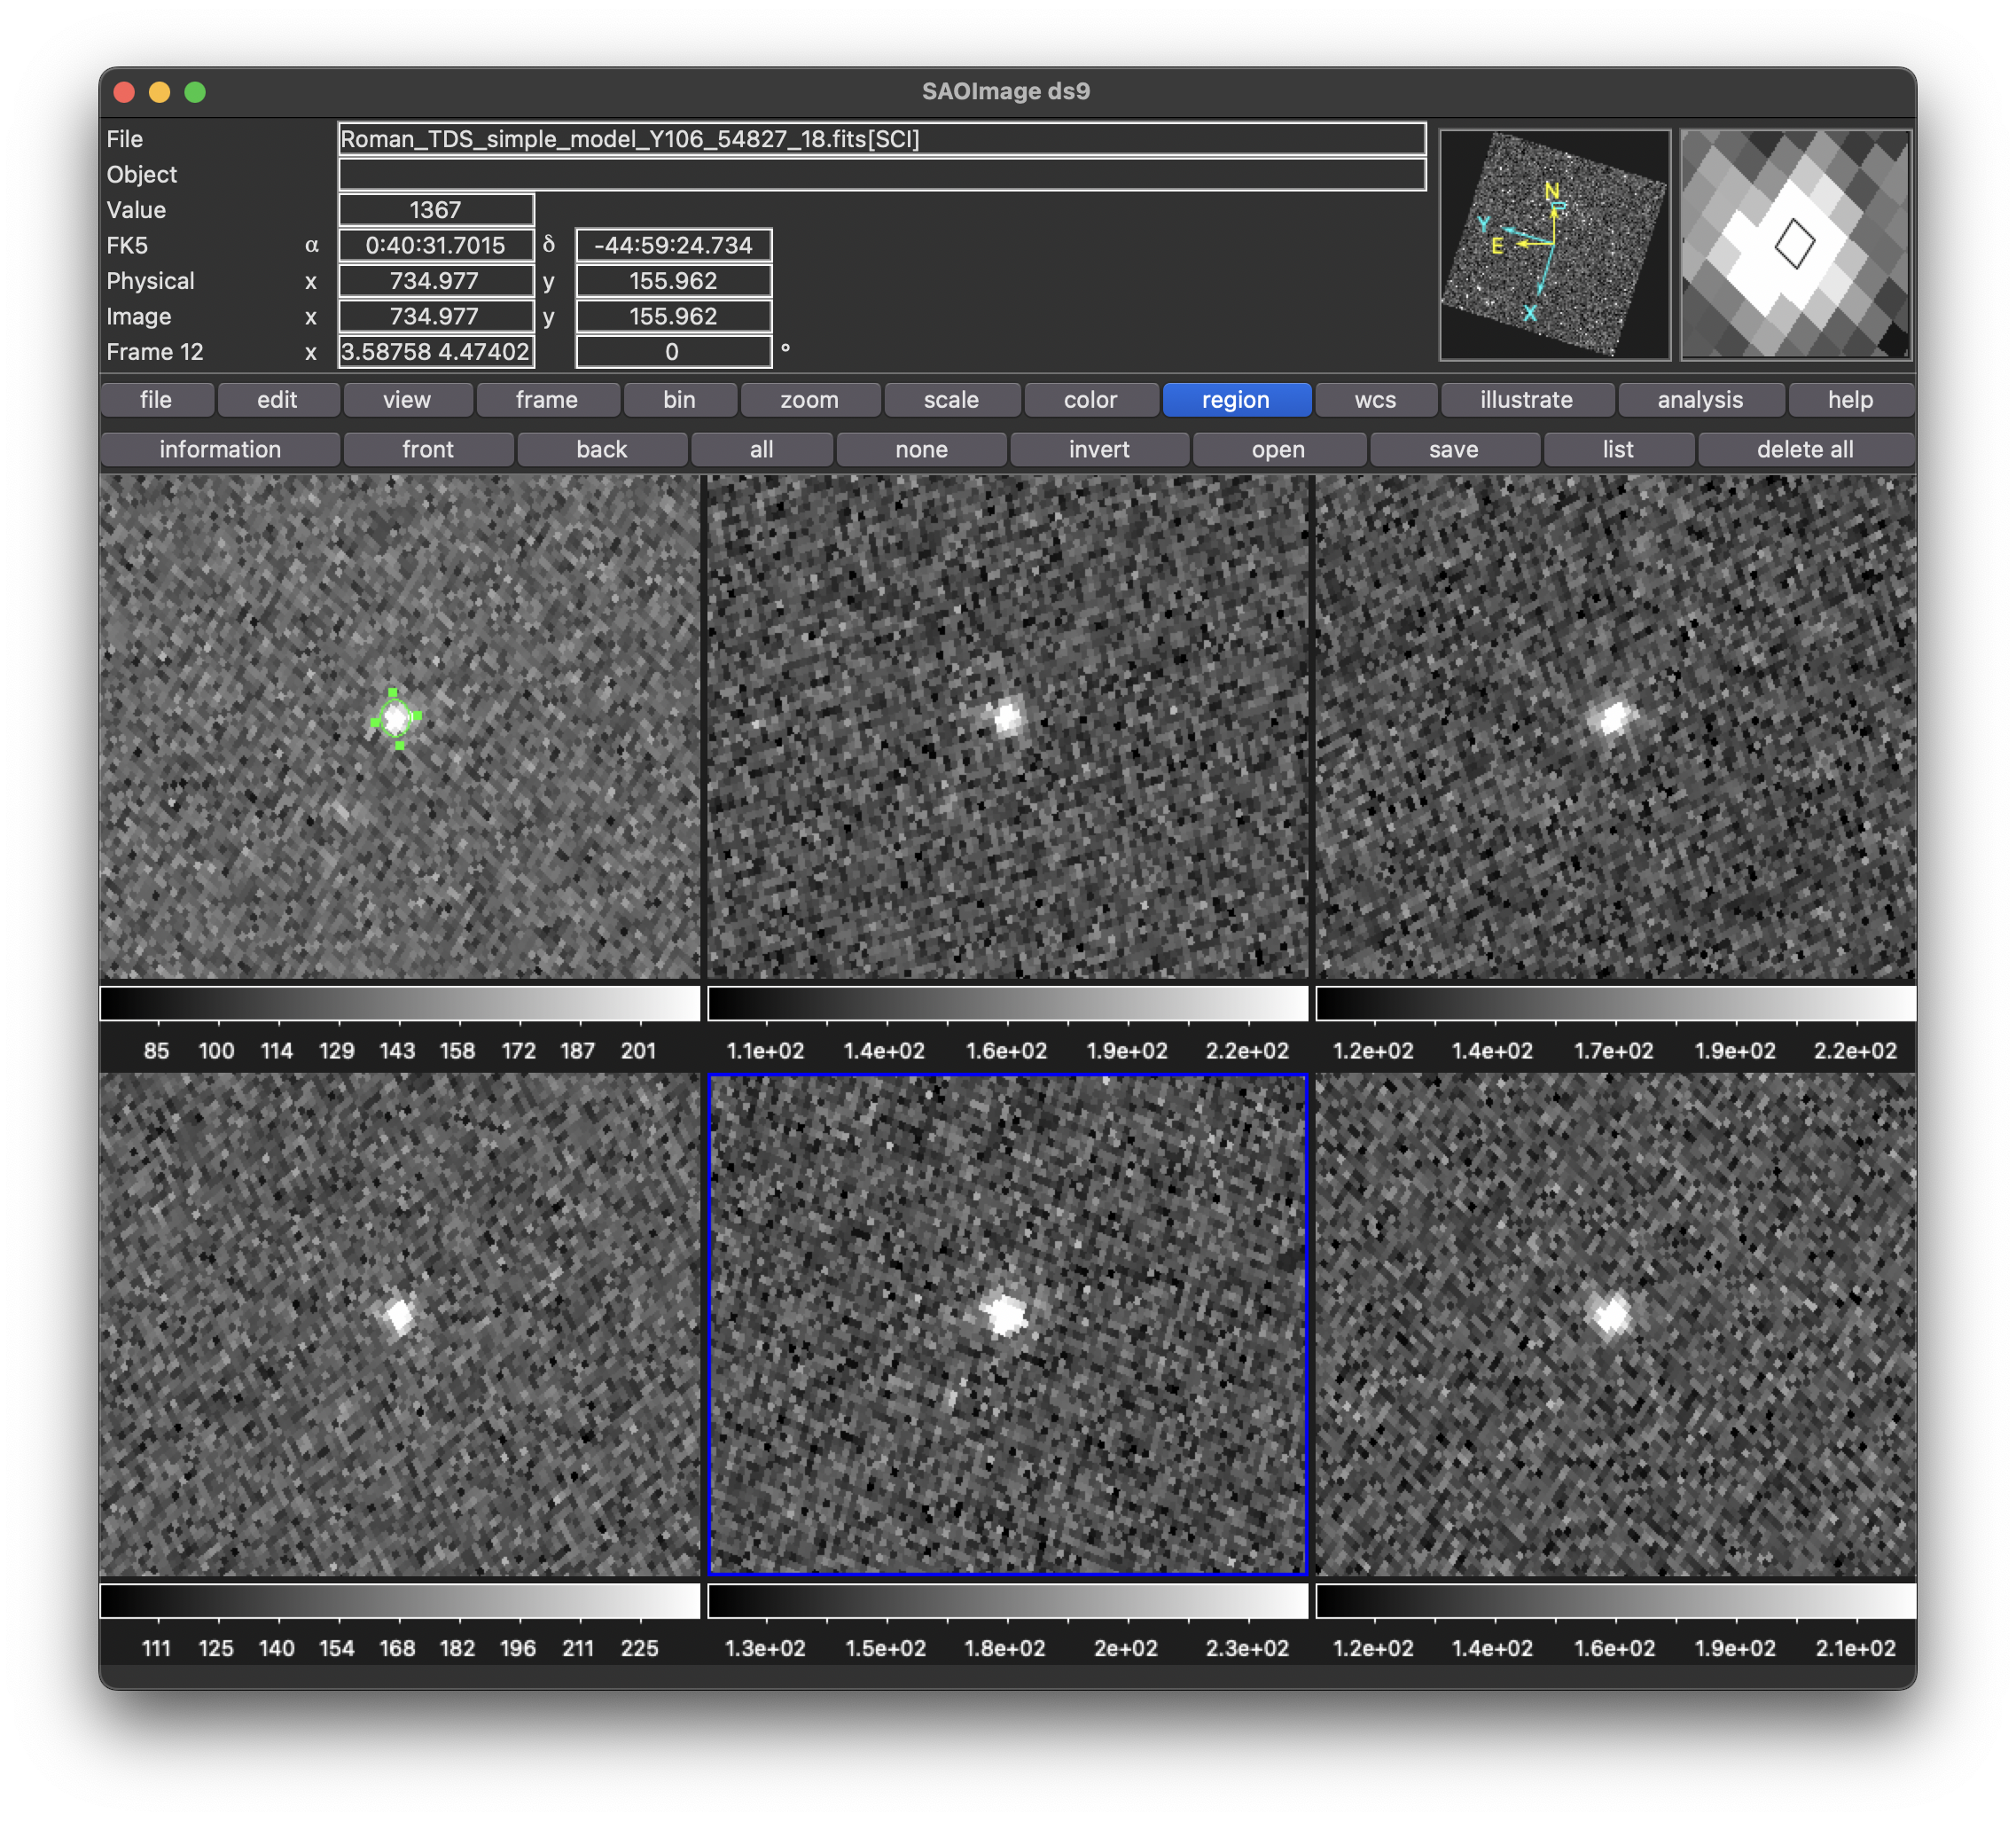Click the Value field showing 1367
The height and width of the screenshot is (1821, 2016).
point(436,210)
